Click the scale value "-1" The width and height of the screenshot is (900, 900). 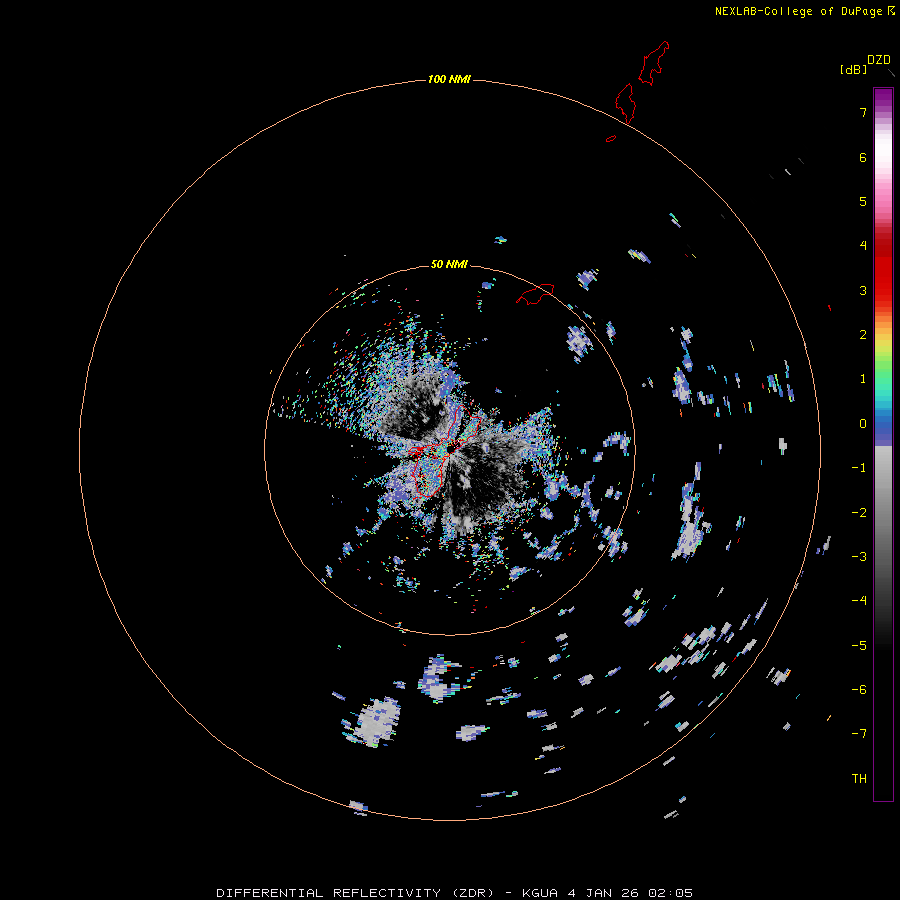[x=859, y=468]
